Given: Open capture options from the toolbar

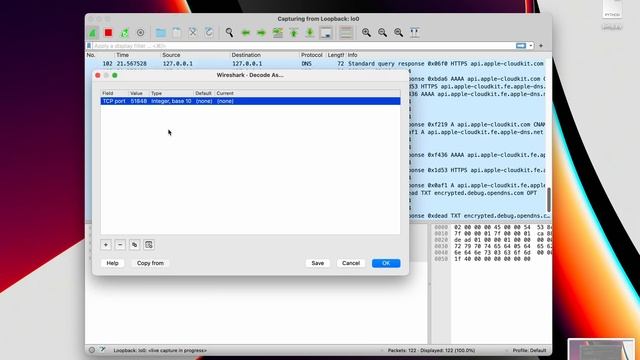Looking at the screenshot, I should click(x=140, y=33).
